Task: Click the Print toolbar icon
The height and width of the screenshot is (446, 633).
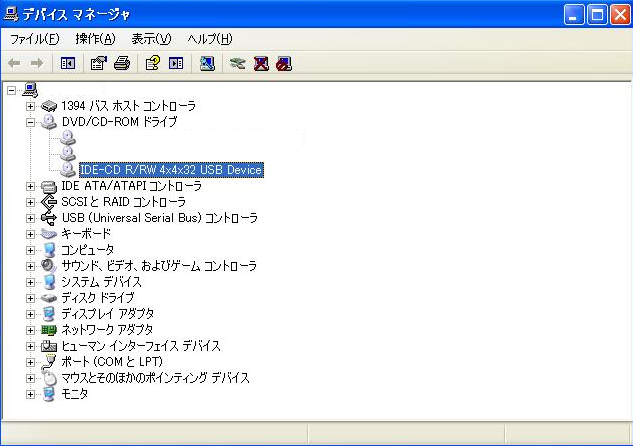Action: [x=122, y=63]
